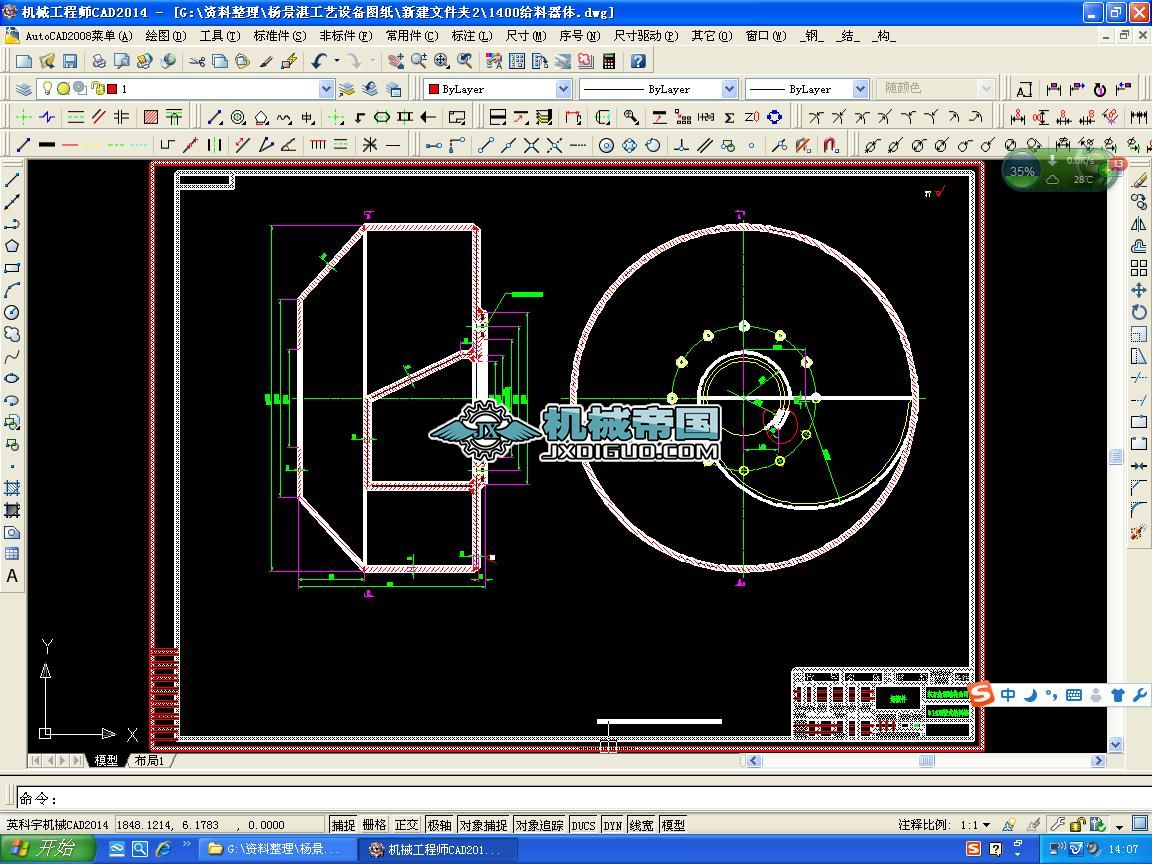1152x864 pixels.
Task: Click the Print icon in standard toolbar
Action: point(99,61)
